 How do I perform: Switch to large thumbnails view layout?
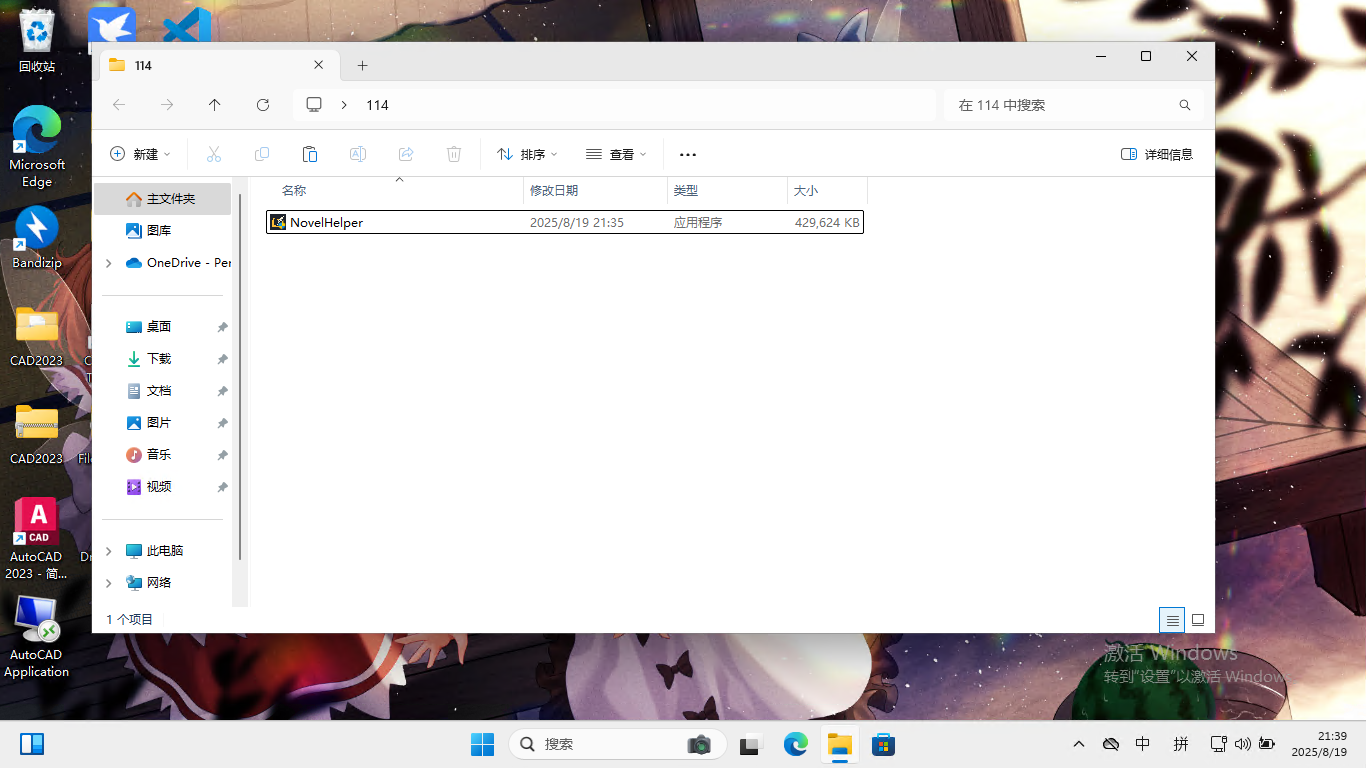(1198, 620)
